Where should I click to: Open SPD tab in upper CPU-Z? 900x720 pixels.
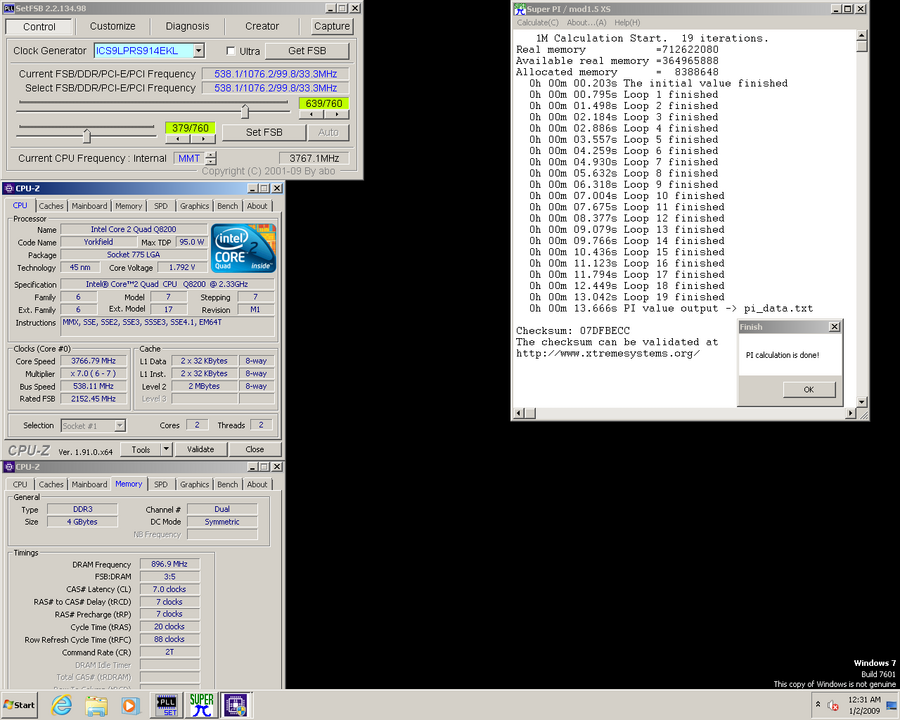point(161,206)
